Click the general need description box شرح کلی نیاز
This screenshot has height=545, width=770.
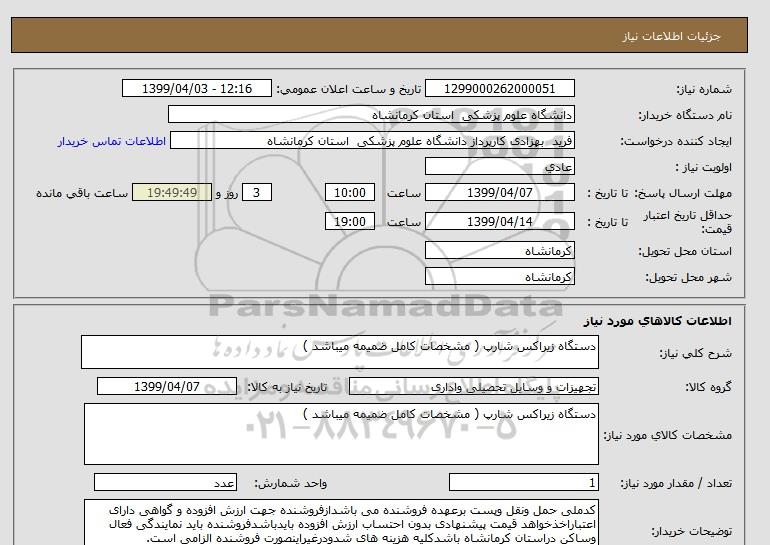(x=340, y=352)
